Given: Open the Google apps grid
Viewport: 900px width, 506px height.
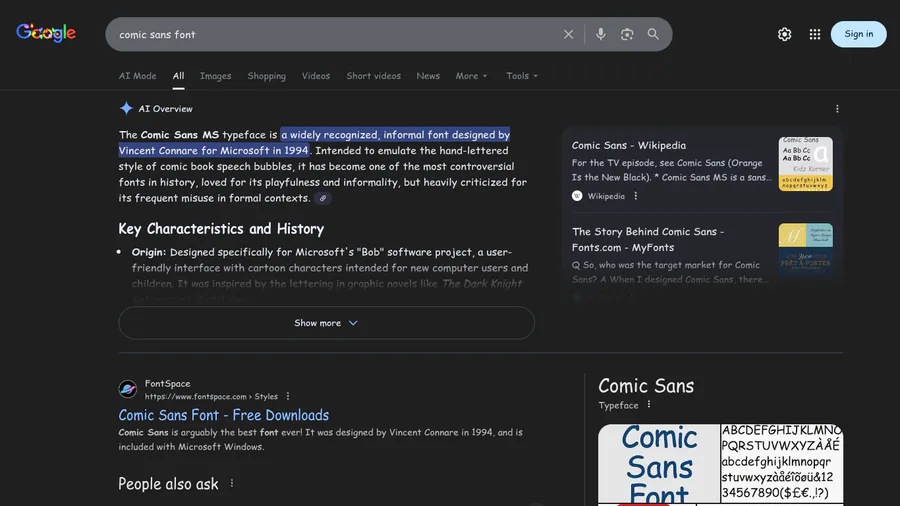Looking at the screenshot, I should [815, 34].
